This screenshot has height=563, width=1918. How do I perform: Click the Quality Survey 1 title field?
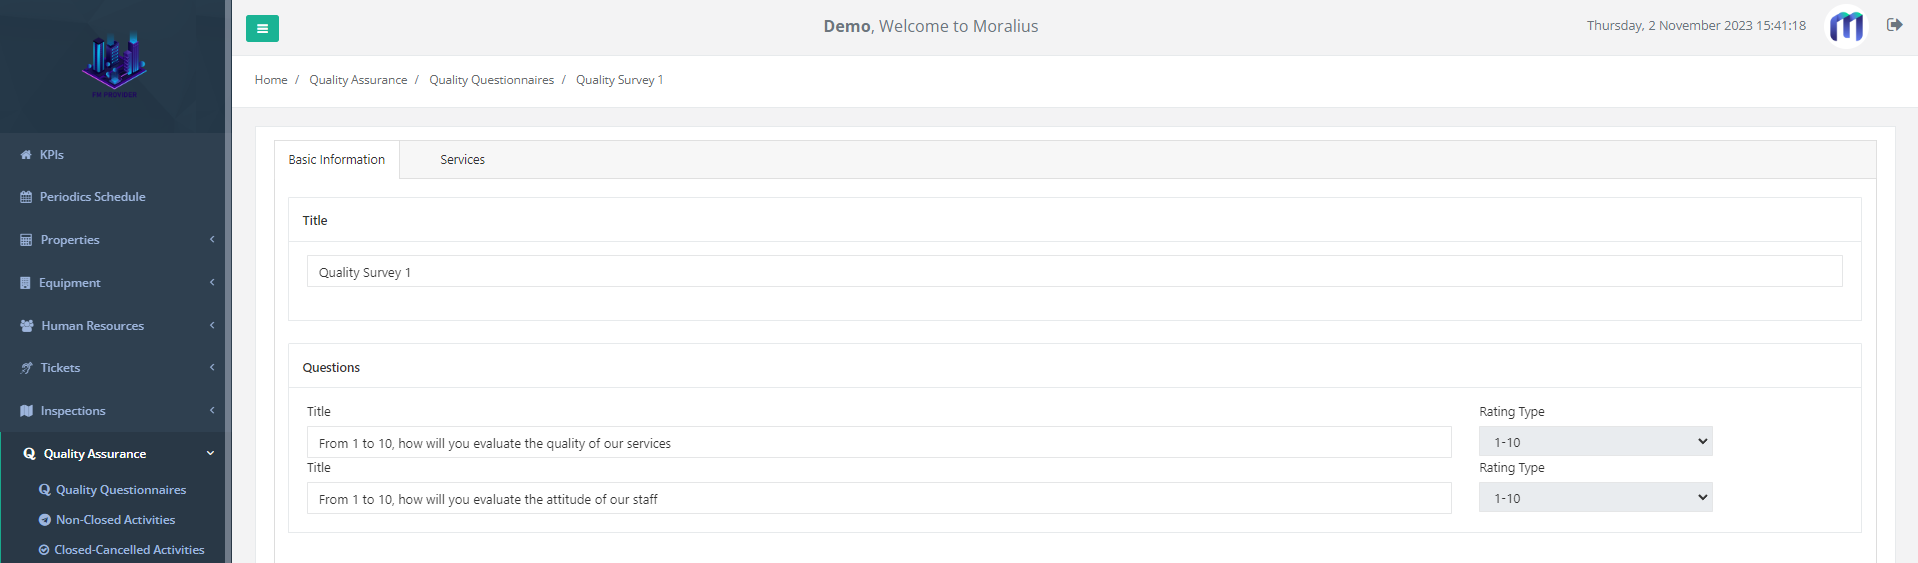coord(1074,272)
